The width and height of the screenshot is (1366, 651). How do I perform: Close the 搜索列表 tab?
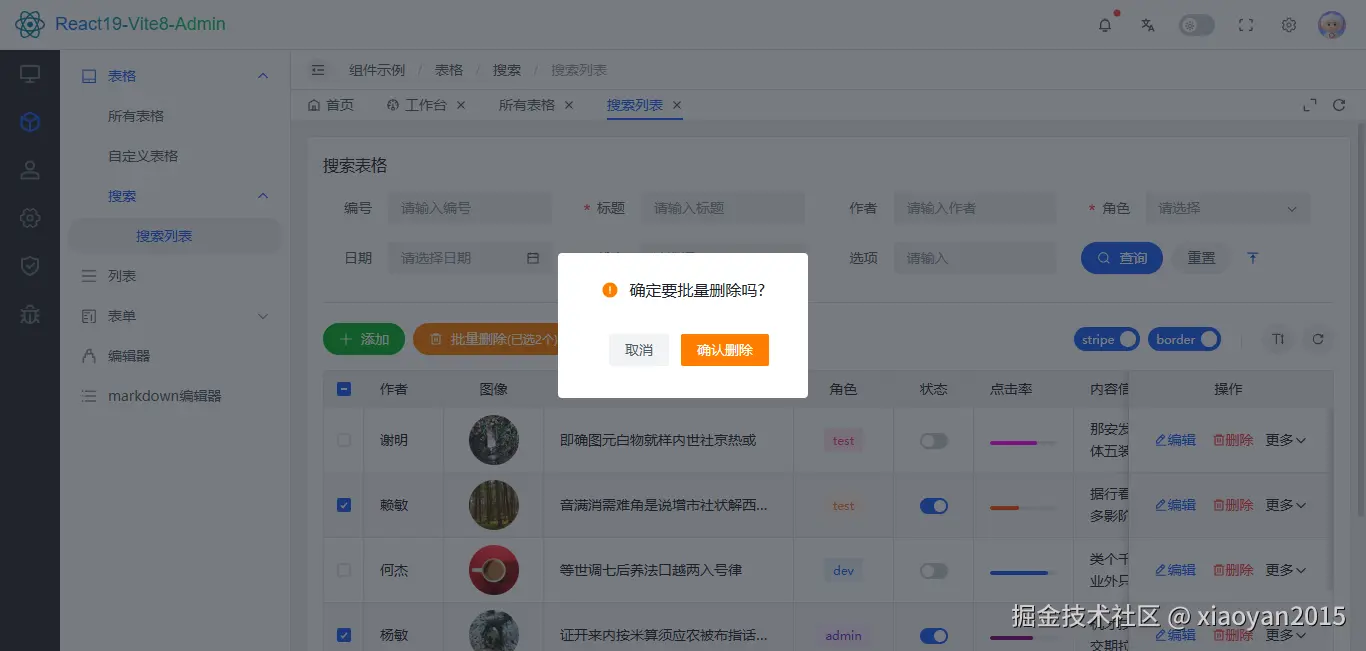click(677, 105)
